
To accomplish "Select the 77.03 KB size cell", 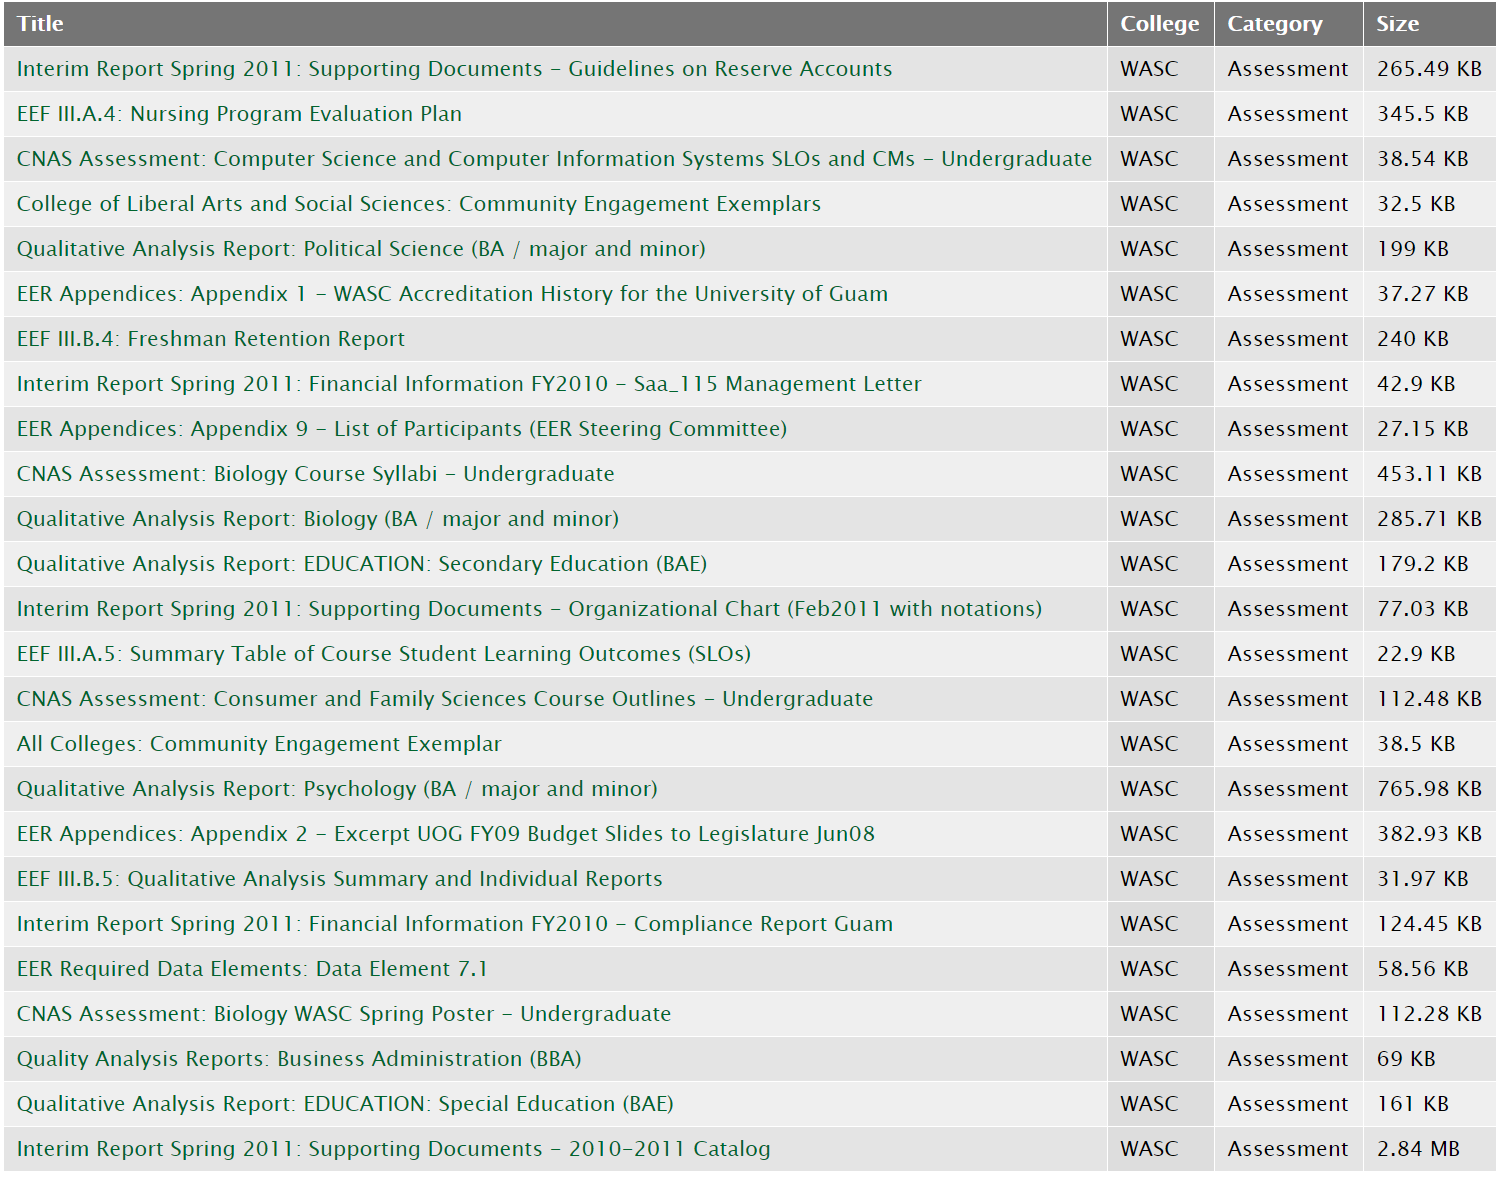I will 1430,609.
